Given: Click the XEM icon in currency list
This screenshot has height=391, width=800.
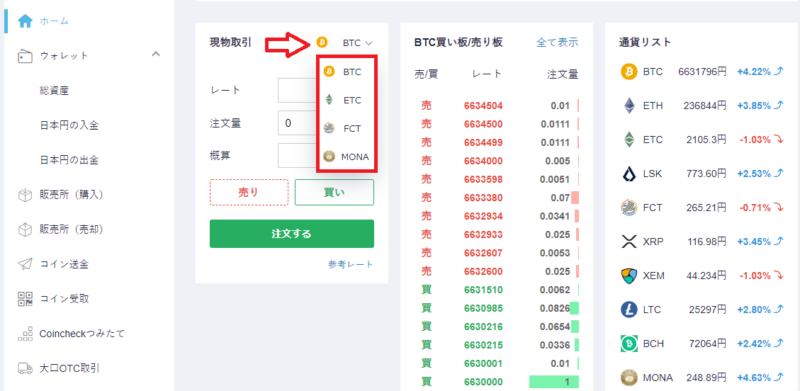Looking at the screenshot, I should (629, 276).
